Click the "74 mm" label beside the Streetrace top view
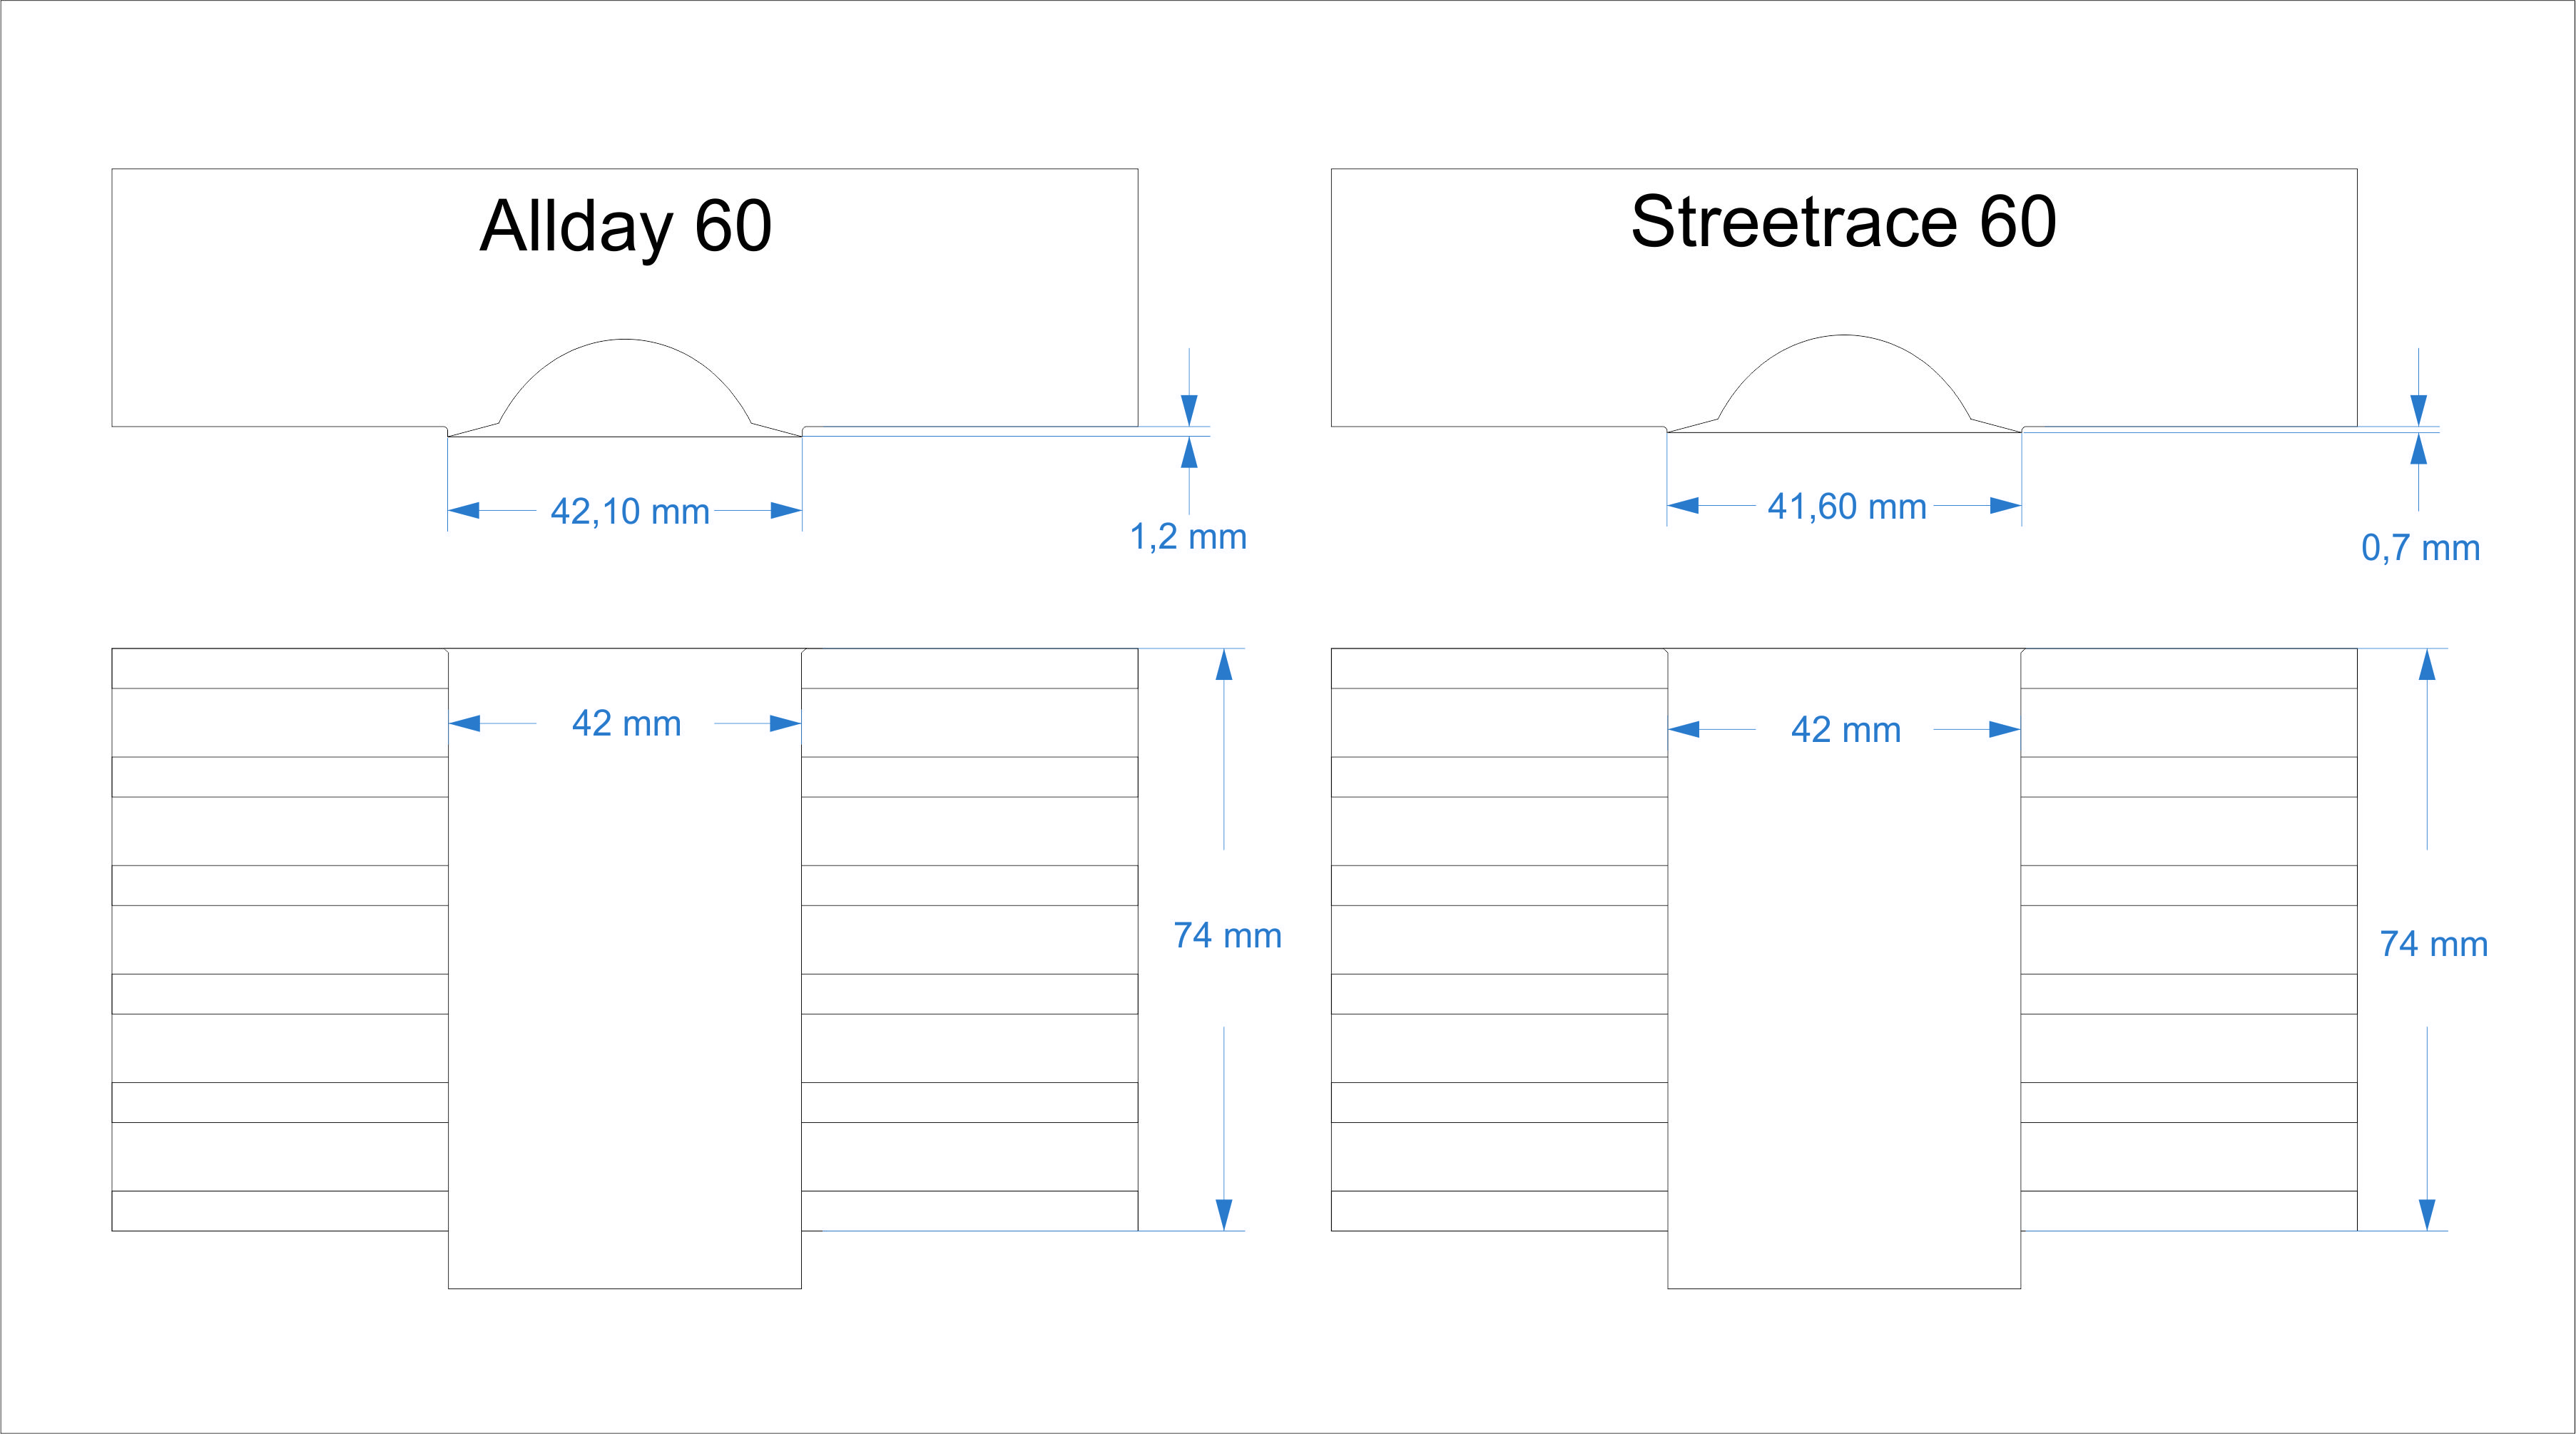2576x1434 pixels. pos(2433,944)
